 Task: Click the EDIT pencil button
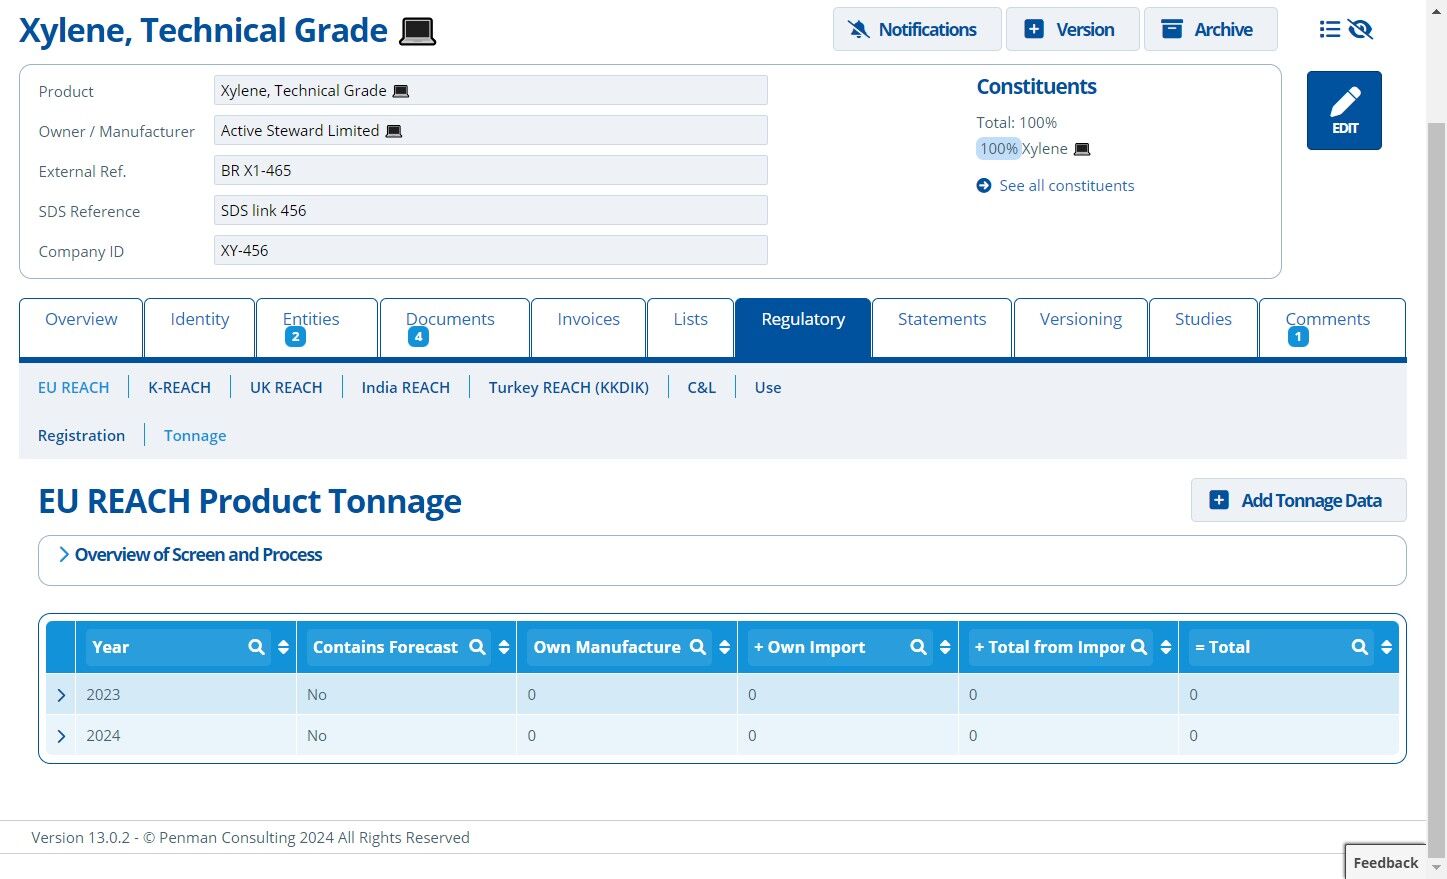tap(1344, 110)
